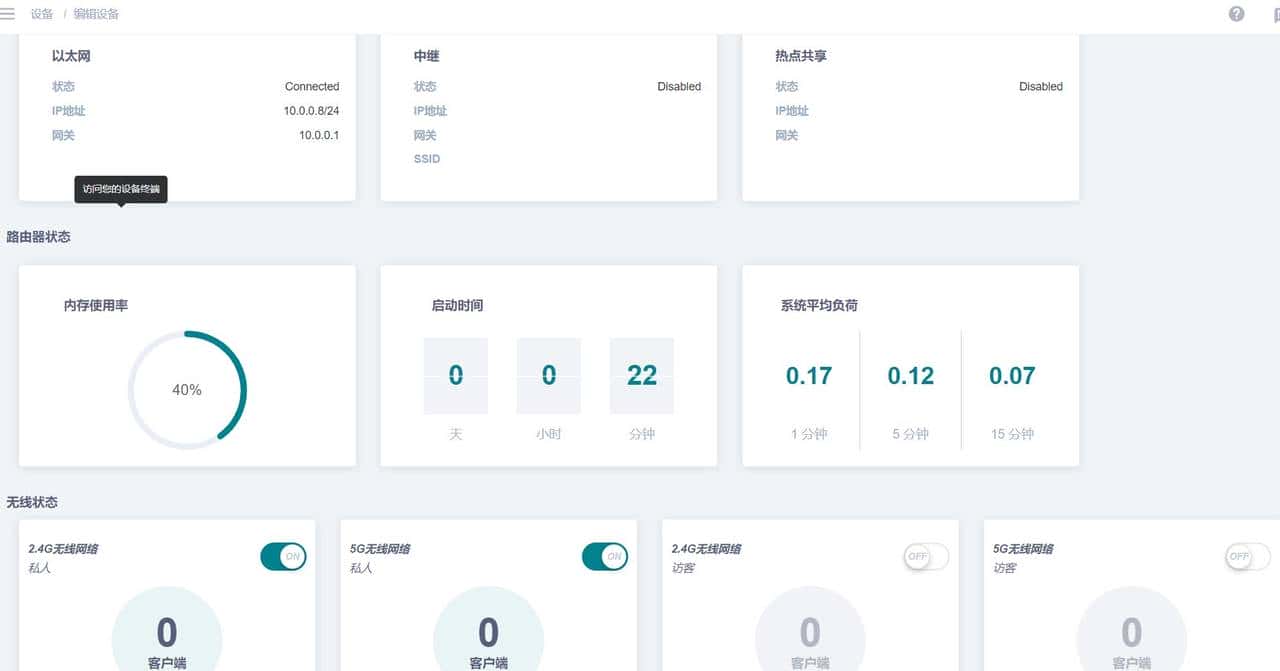The image size is (1280, 671).
Task: Click the 22 minutes uptime box
Action: point(641,376)
